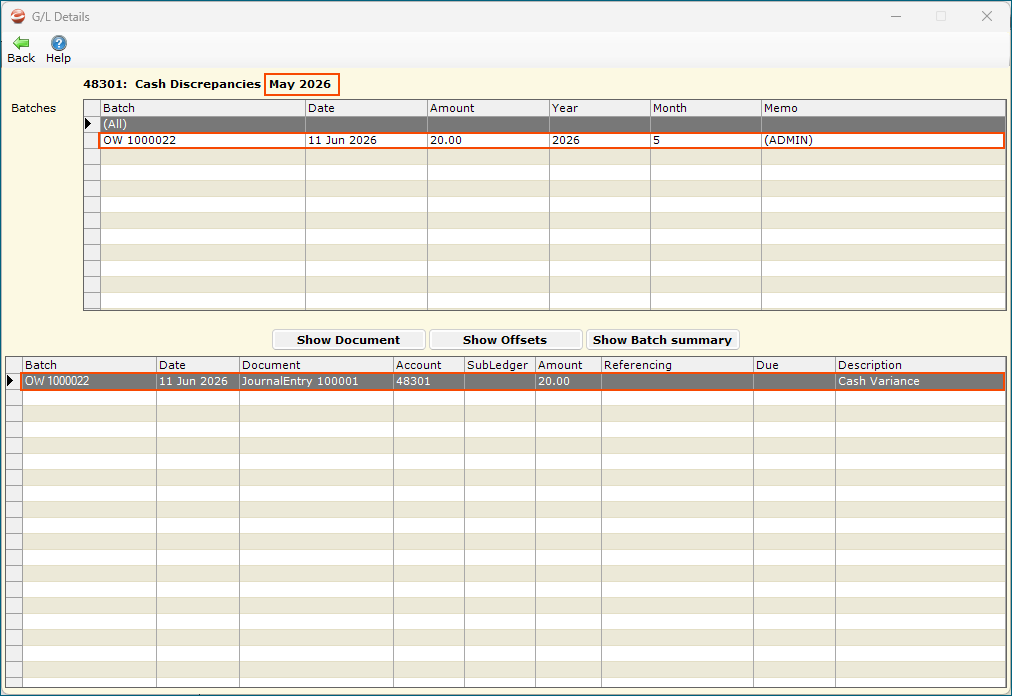
Task: Click the Year cell showing 2026
Action: pyautogui.click(x=599, y=140)
